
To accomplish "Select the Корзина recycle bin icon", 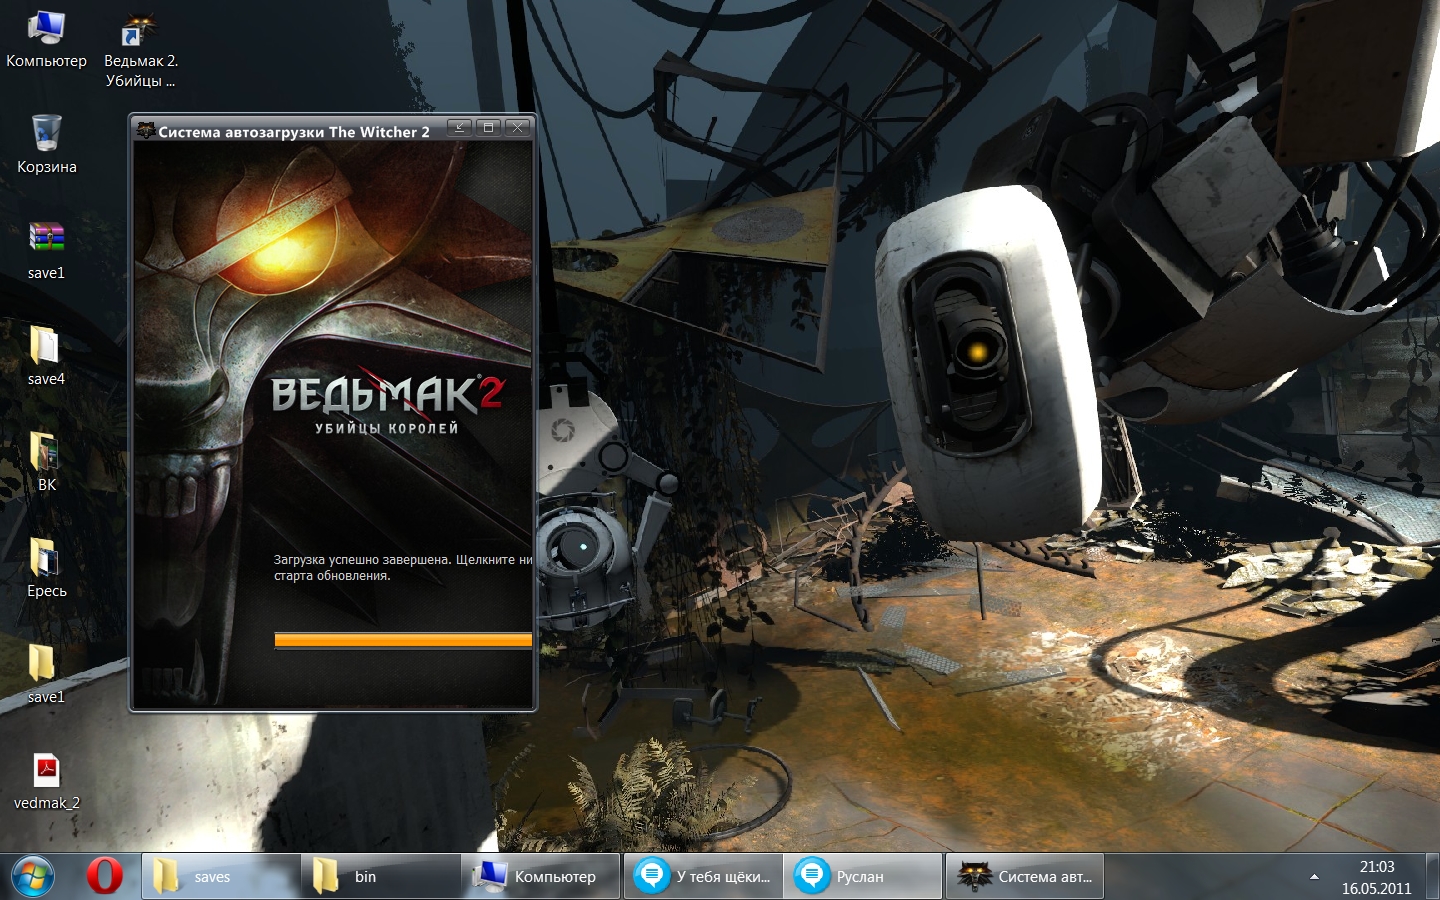I will tap(46, 144).
